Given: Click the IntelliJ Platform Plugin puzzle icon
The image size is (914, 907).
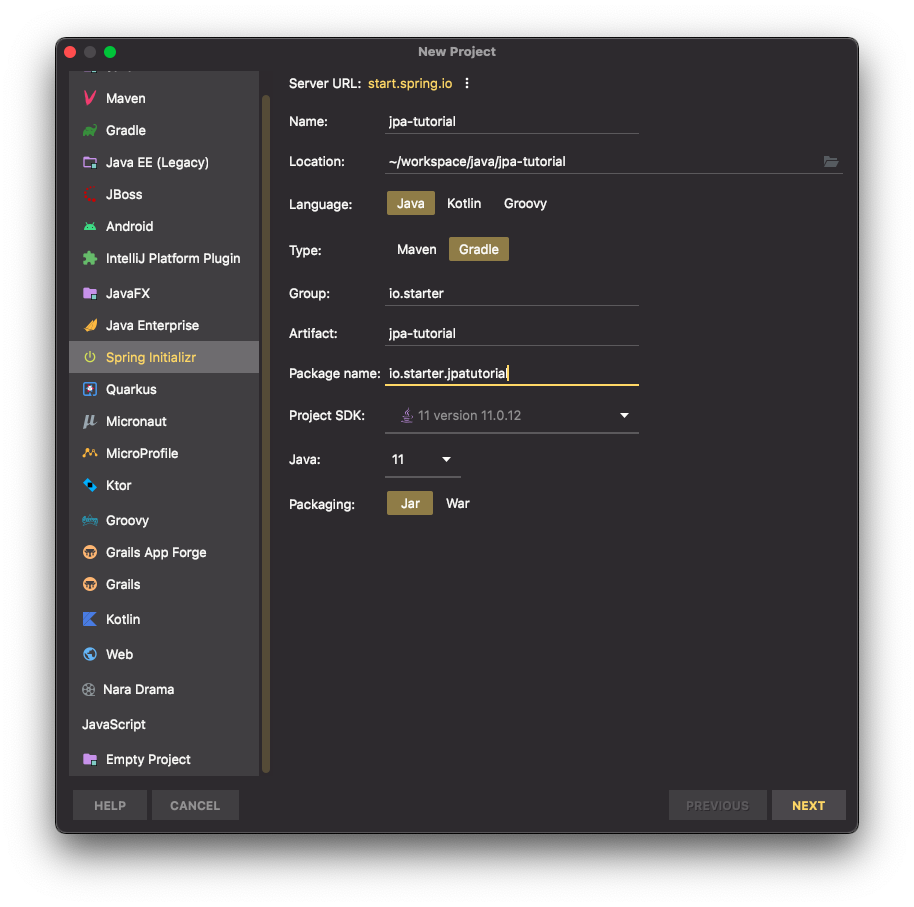Looking at the screenshot, I should 90,258.
